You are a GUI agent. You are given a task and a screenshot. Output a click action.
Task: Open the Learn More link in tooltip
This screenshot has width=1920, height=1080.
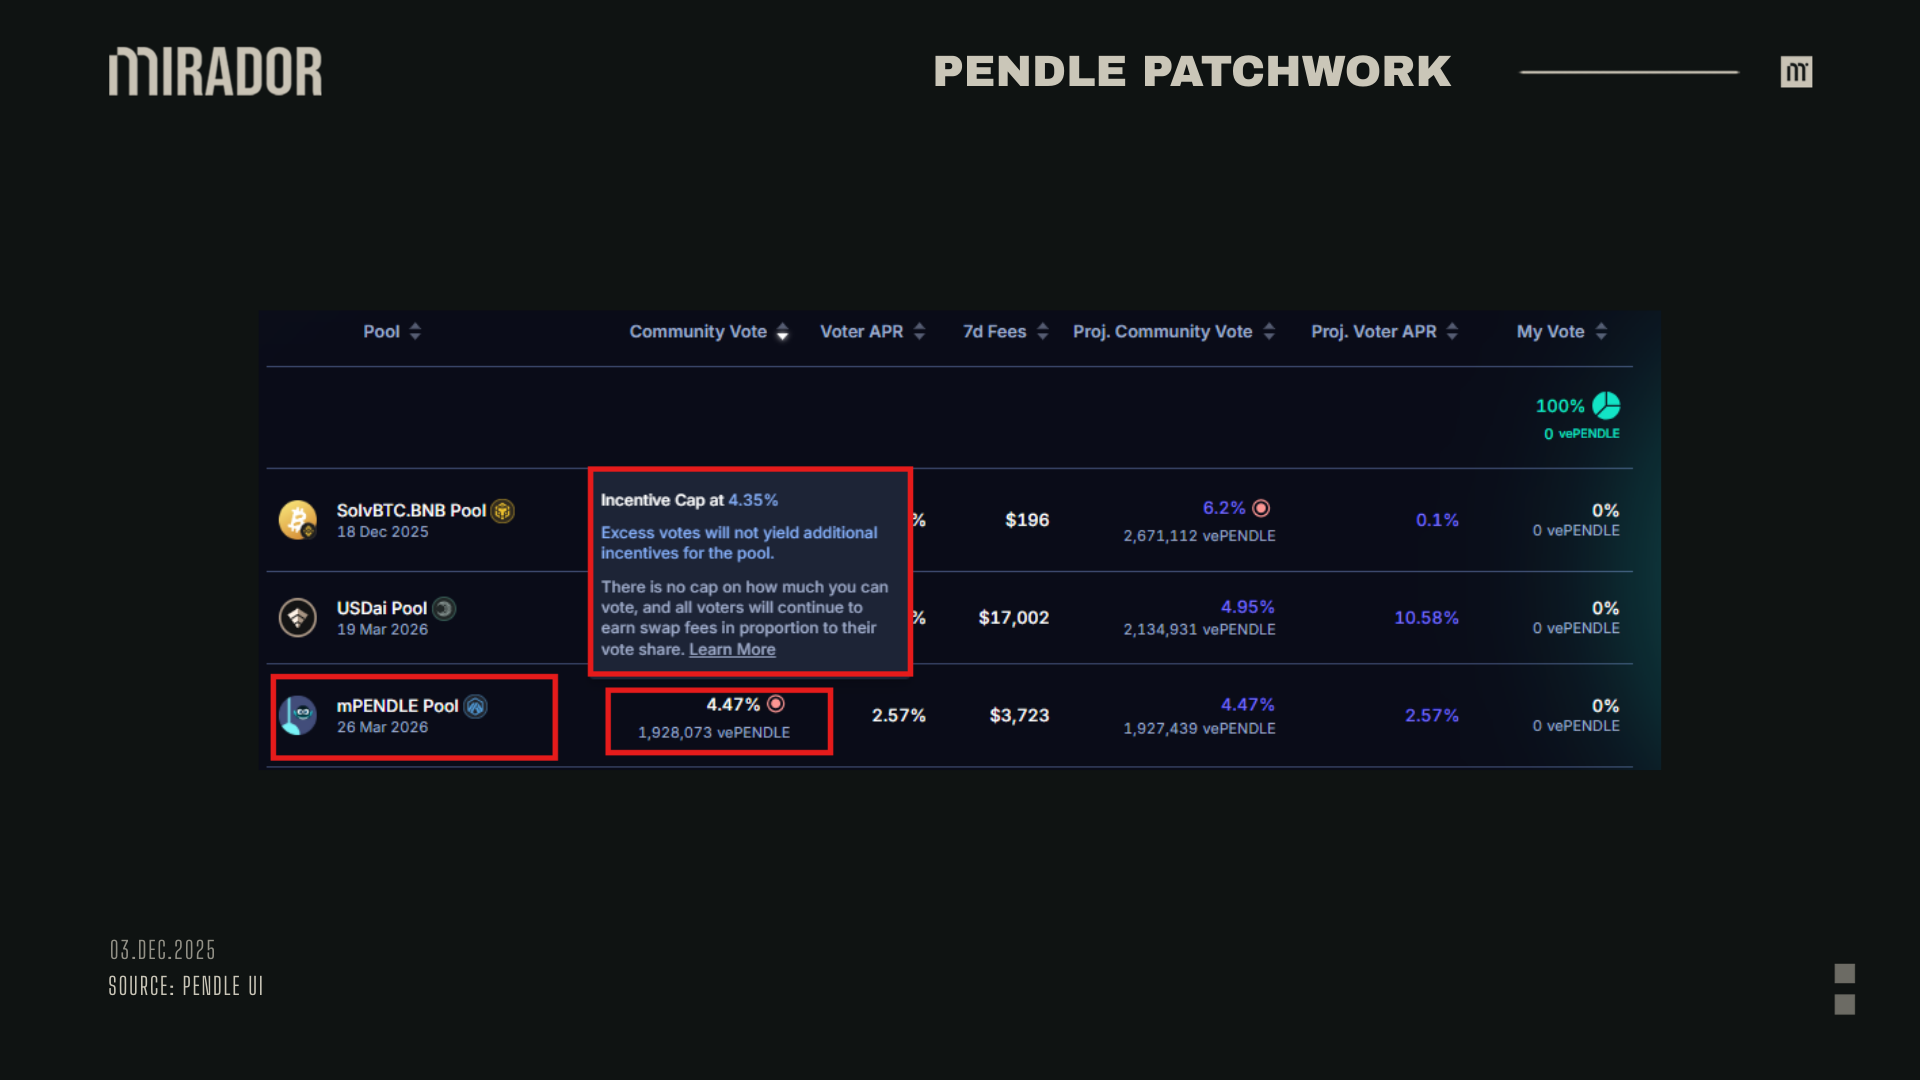point(732,650)
